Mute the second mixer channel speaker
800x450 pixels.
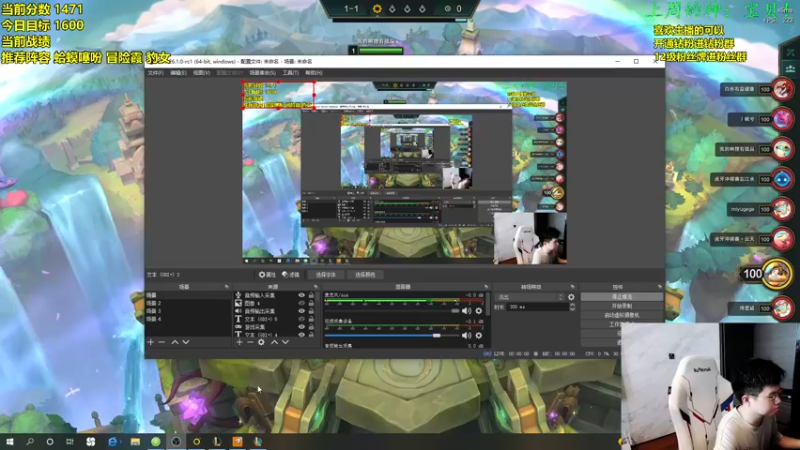click(466, 335)
